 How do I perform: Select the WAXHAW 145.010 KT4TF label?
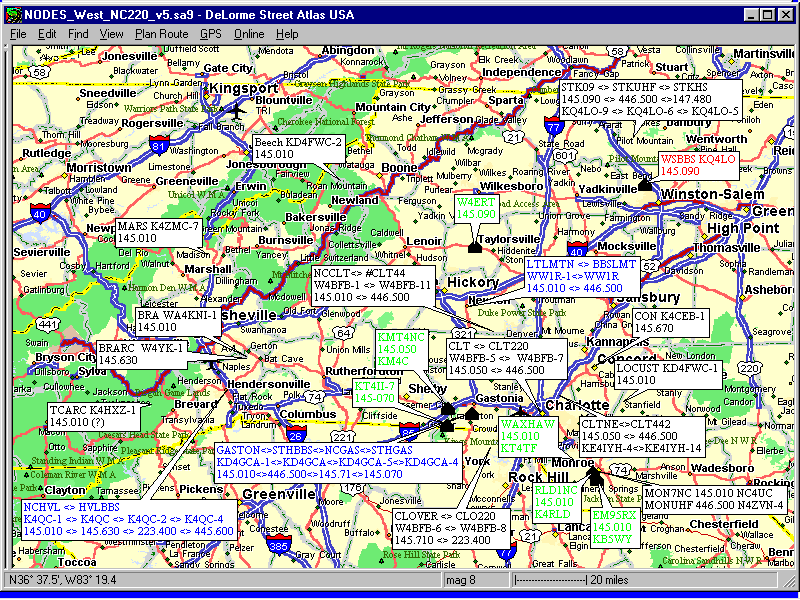tap(527, 436)
